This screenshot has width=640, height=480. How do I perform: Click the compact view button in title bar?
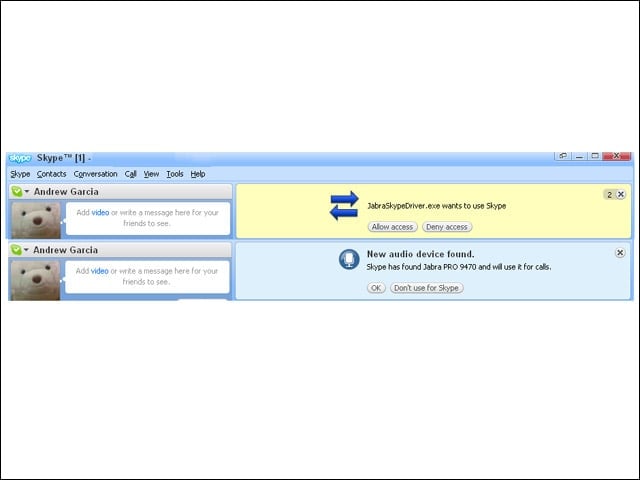click(x=563, y=156)
